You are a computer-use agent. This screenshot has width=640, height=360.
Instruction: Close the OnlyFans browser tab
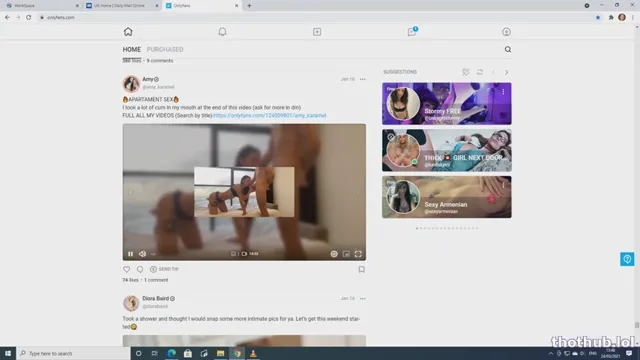point(236,6)
